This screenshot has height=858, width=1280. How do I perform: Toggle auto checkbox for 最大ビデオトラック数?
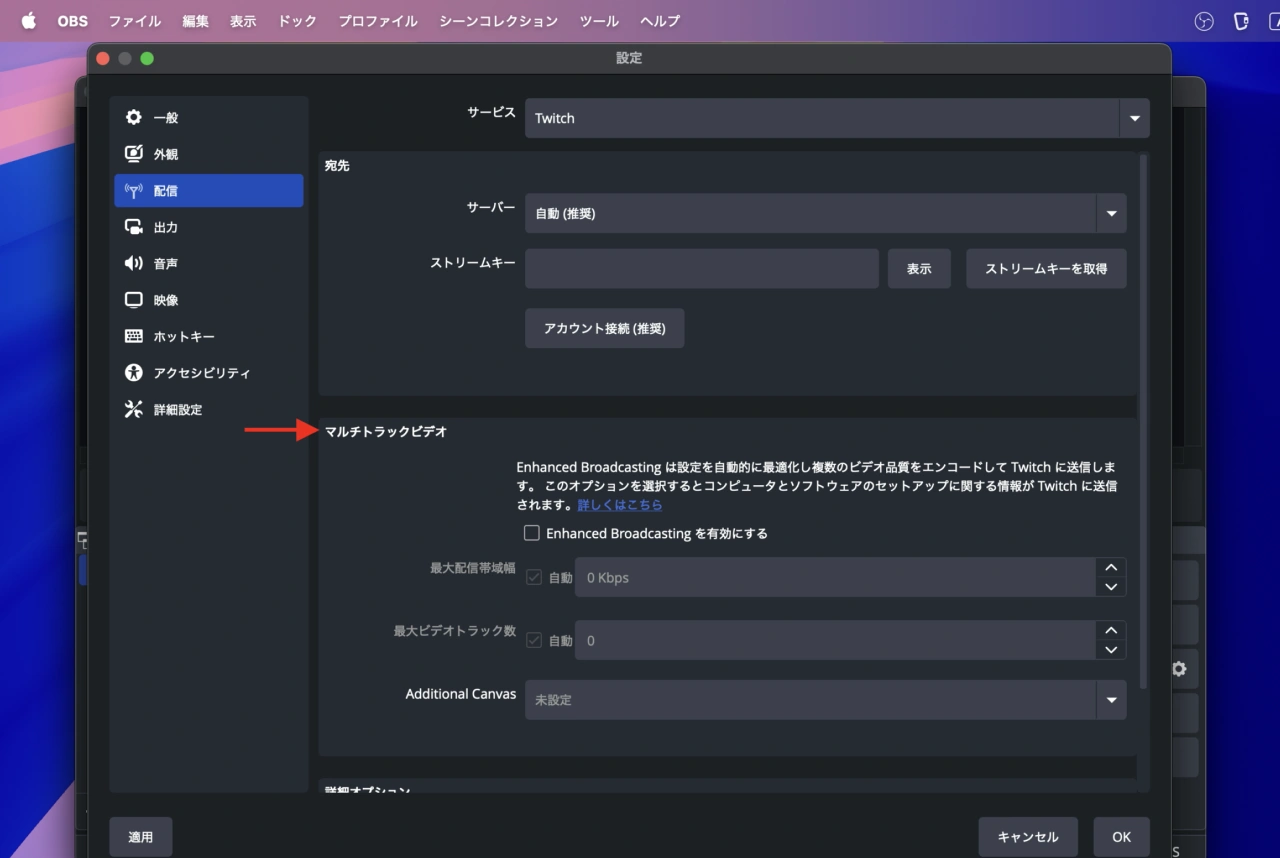(x=534, y=641)
